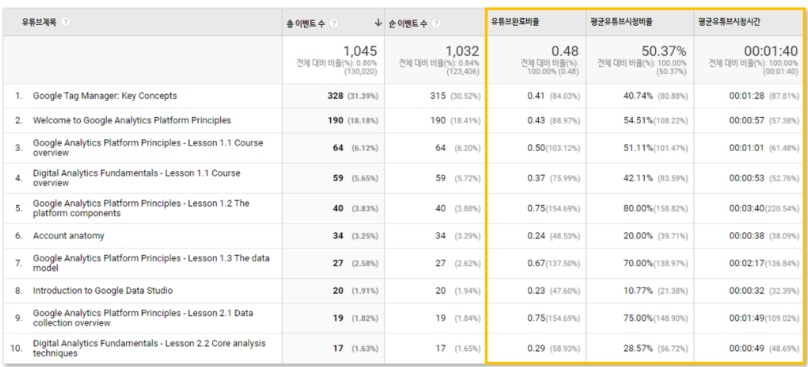Select watch ratio 75.00% cell
This screenshot has height=367, width=808.
(x=638, y=318)
